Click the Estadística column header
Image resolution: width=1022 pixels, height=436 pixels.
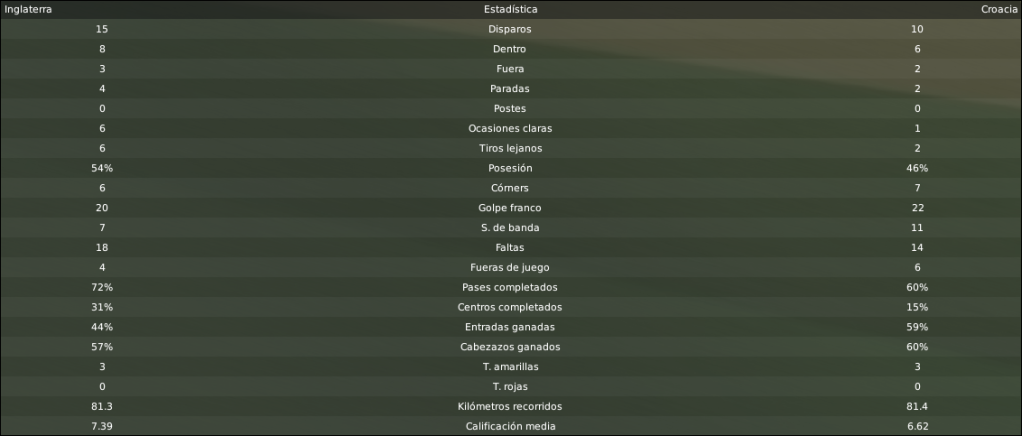(510, 10)
